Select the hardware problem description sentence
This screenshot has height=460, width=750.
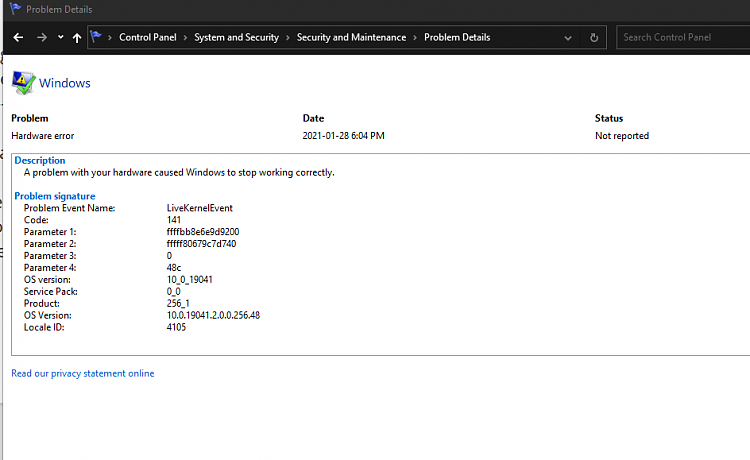[x=179, y=173]
